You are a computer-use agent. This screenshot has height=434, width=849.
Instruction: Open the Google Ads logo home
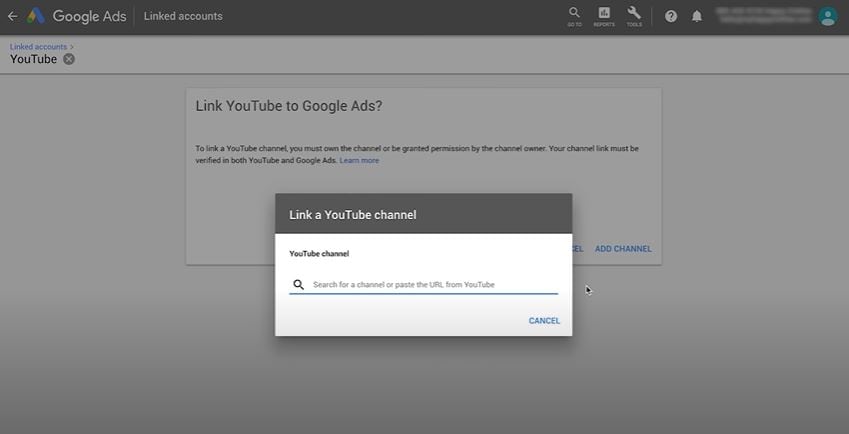76,16
